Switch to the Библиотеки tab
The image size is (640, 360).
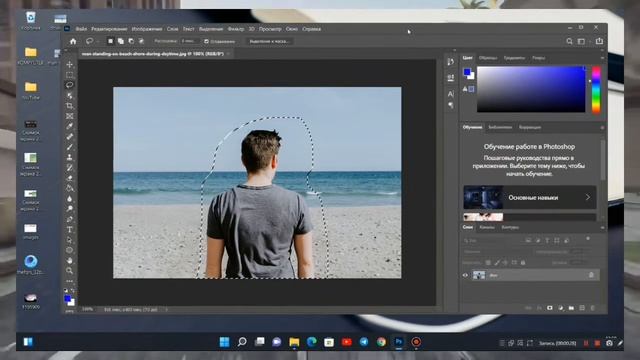click(500, 127)
